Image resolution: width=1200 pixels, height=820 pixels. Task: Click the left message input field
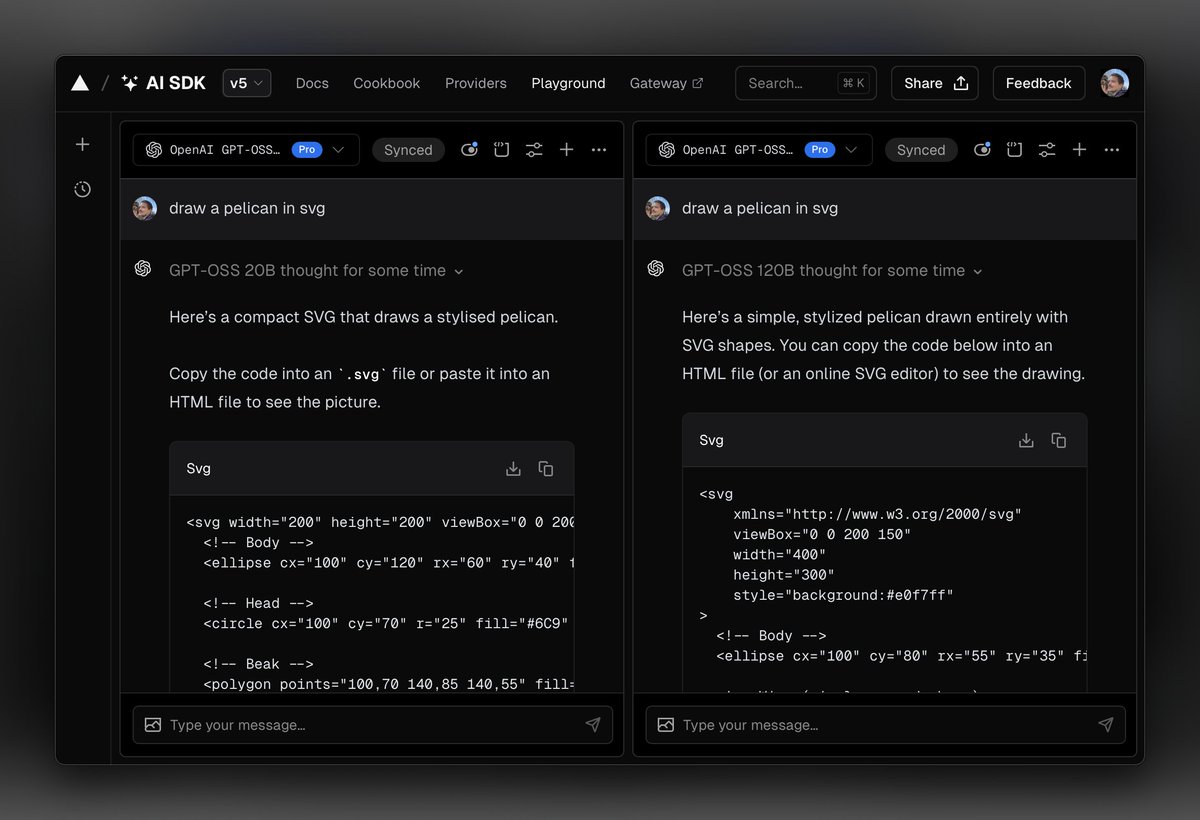pyautogui.click(x=372, y=725)
